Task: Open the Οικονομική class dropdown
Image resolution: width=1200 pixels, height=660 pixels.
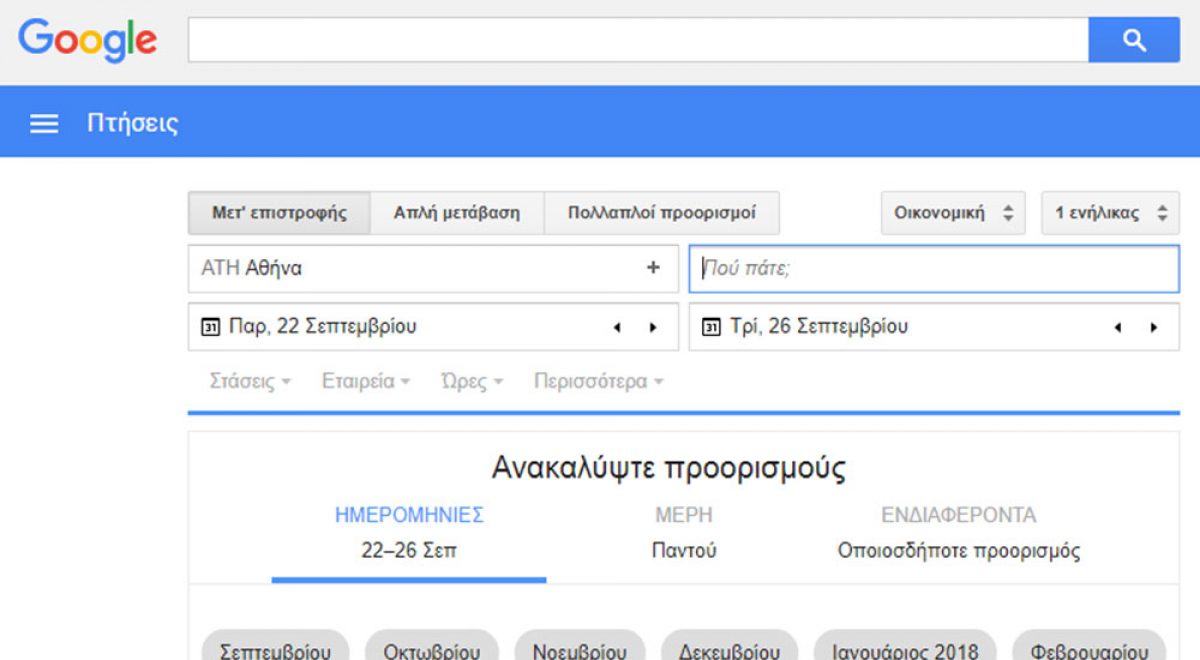Action: click(953, 213)
